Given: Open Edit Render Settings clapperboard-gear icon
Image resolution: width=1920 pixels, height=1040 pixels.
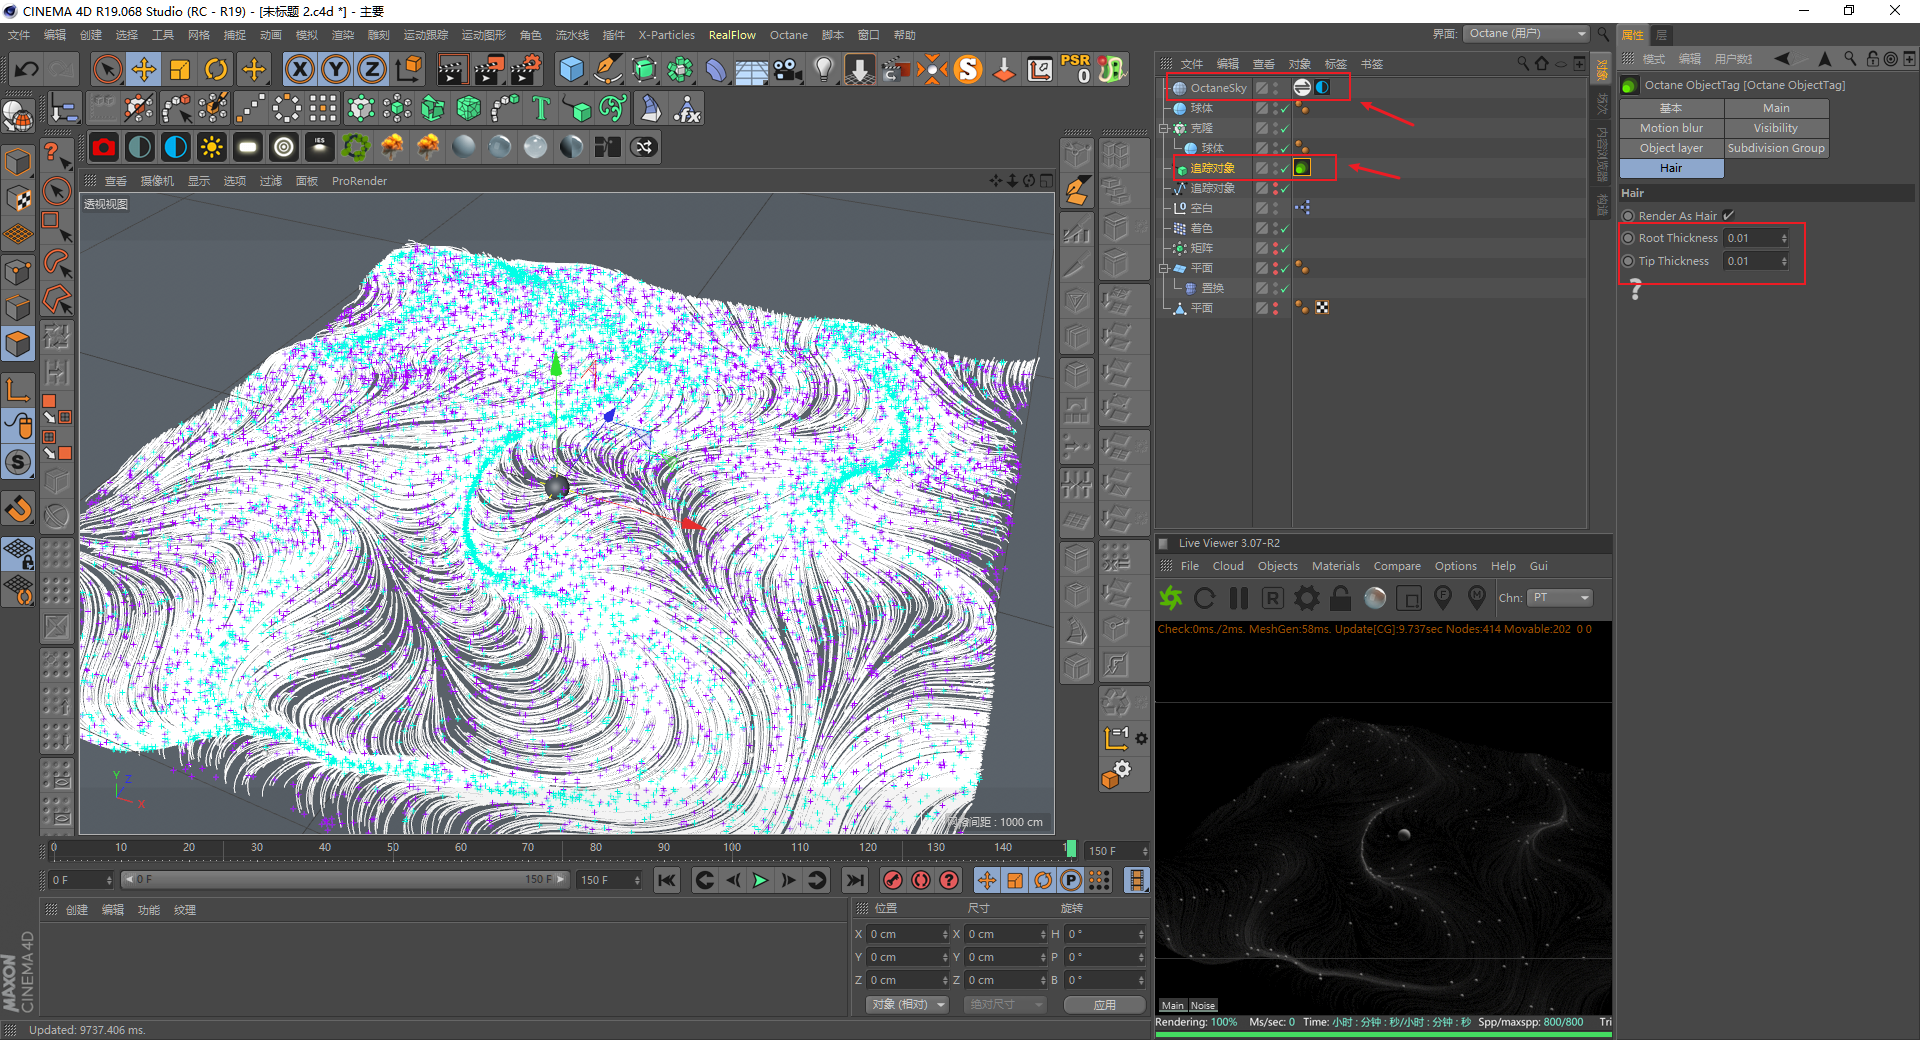Looking at the screenshot, I should [526, 69].
